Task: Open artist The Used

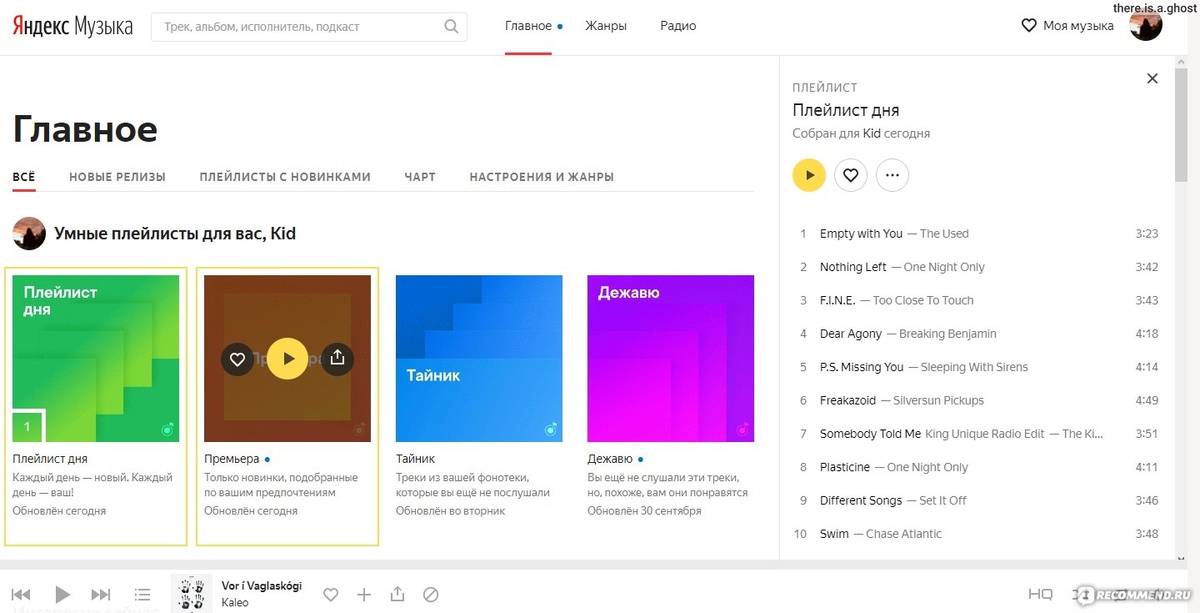Action: click(x=944, y=234)
